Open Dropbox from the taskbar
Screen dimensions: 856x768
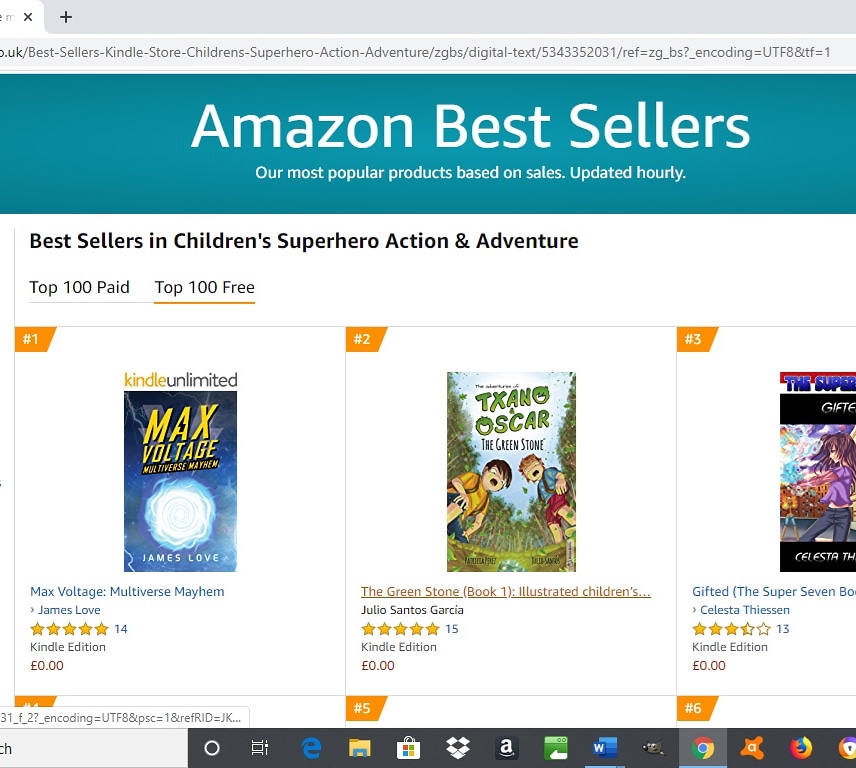pyautogui.click(x=457, y=748)
